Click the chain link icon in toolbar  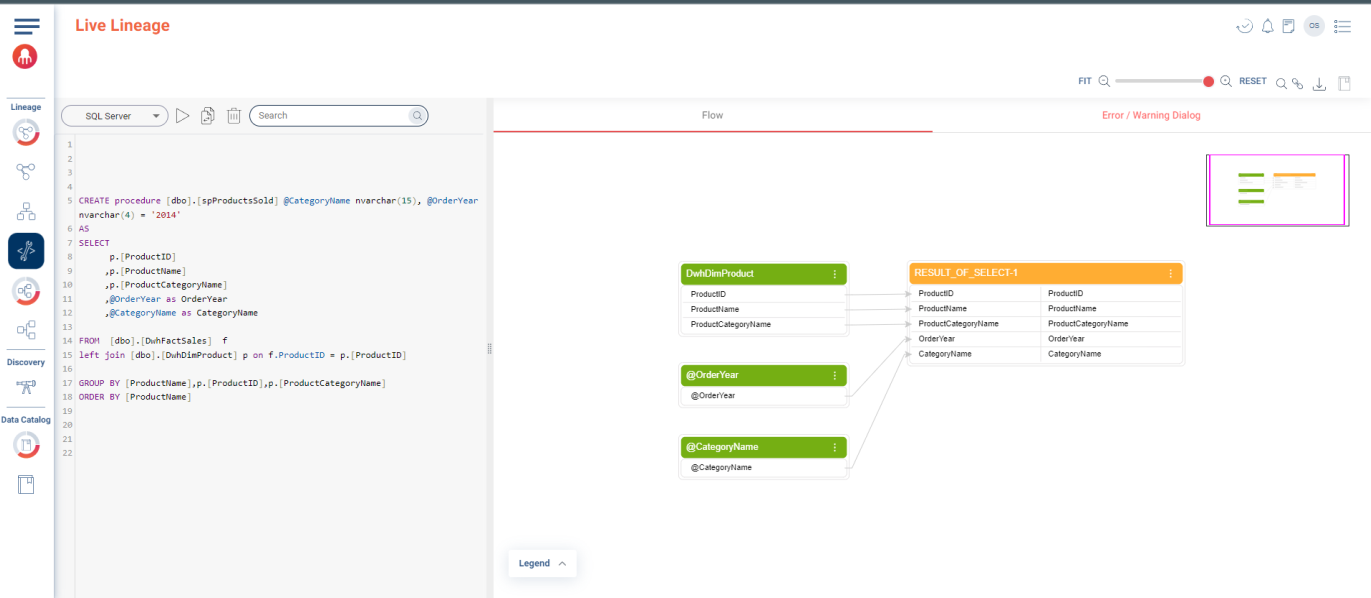click(1298, 84)
